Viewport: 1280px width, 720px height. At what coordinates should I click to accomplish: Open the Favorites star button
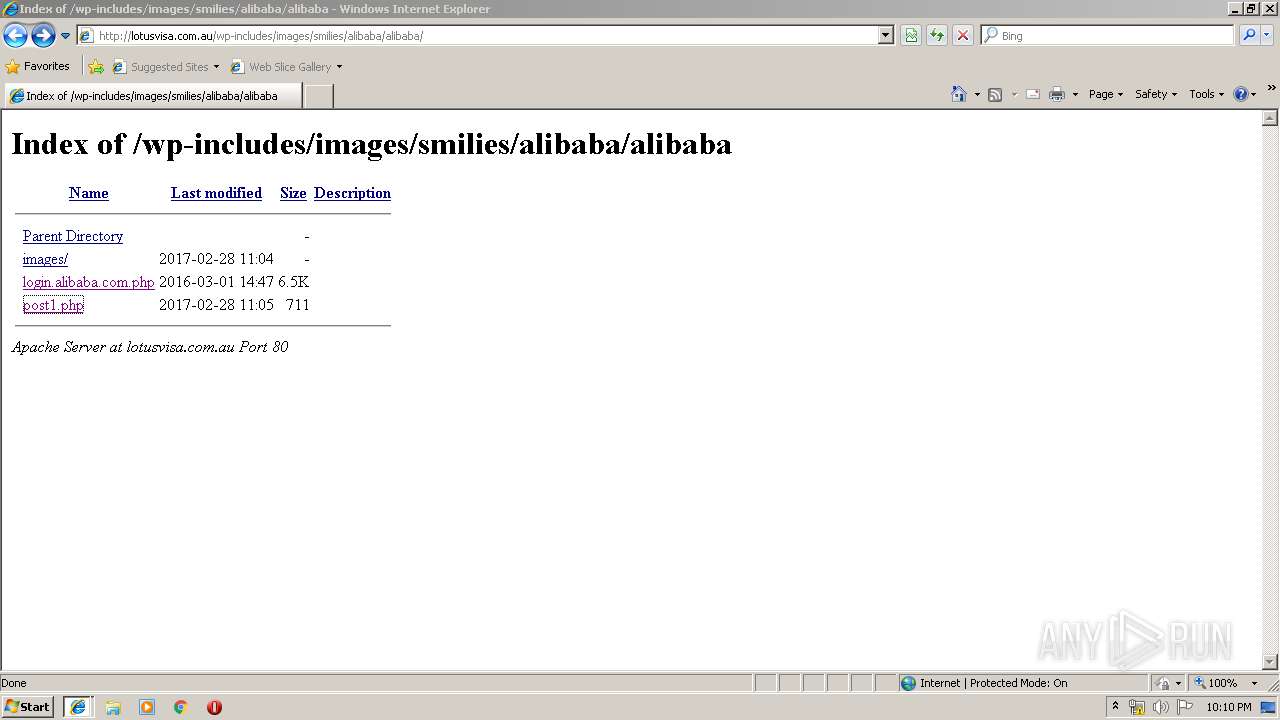click(x=38, y=67)
